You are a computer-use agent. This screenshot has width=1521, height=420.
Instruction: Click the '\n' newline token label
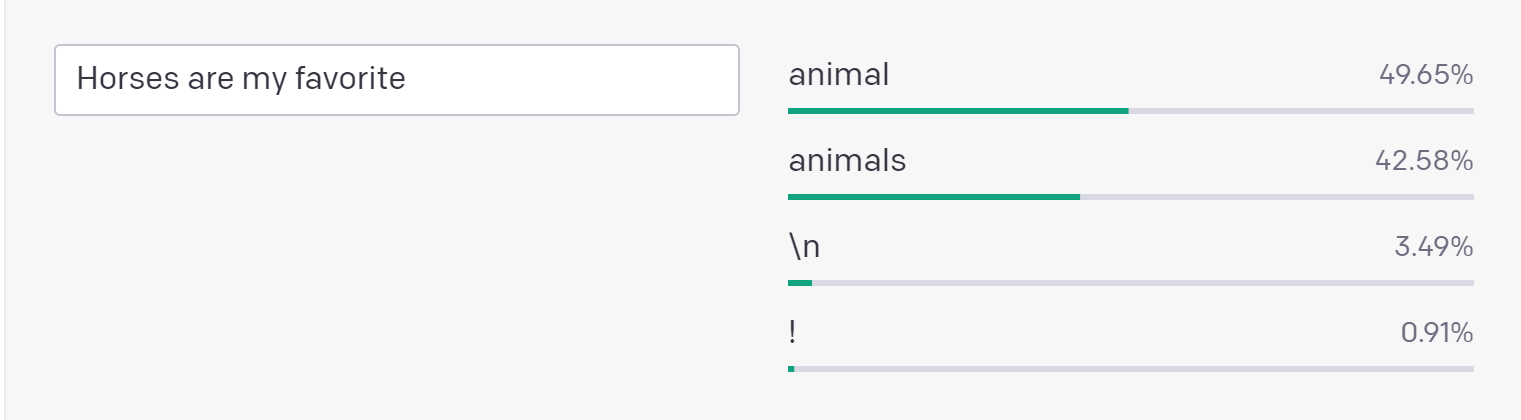tap(804, 247)
